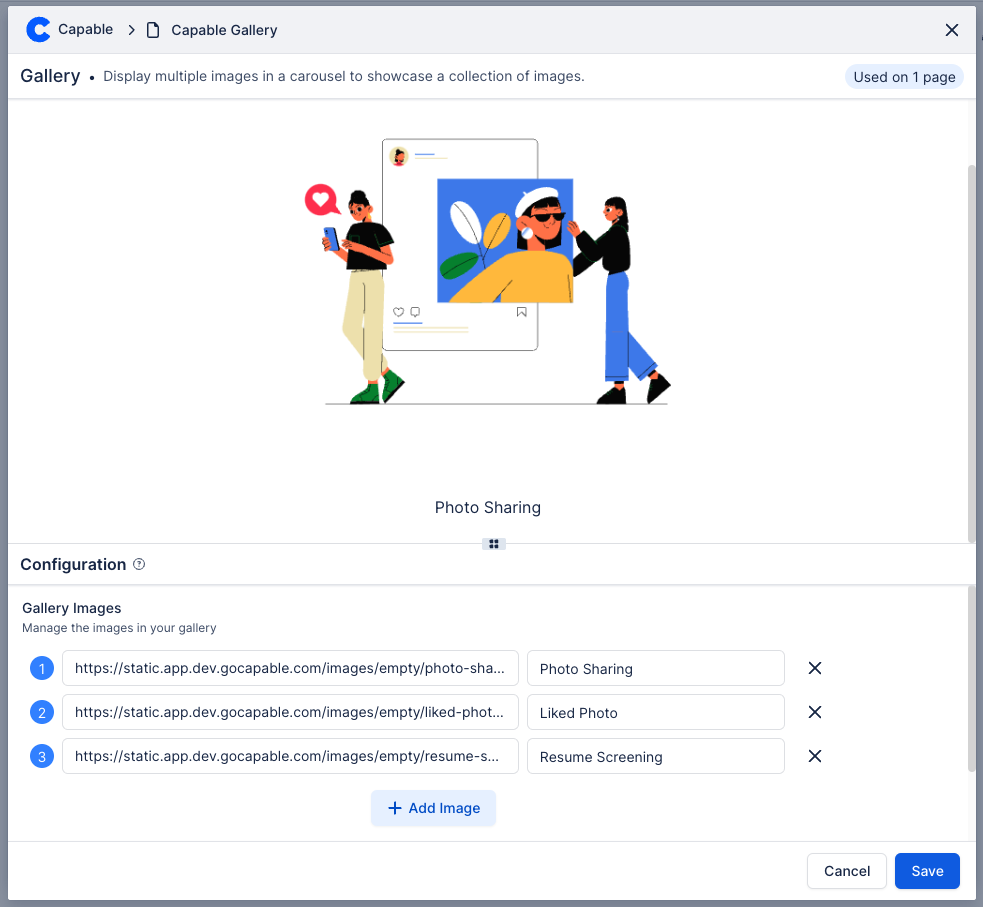Click the number 1 row badge
The height and width of the screenshot is (907, 983).
42,669
